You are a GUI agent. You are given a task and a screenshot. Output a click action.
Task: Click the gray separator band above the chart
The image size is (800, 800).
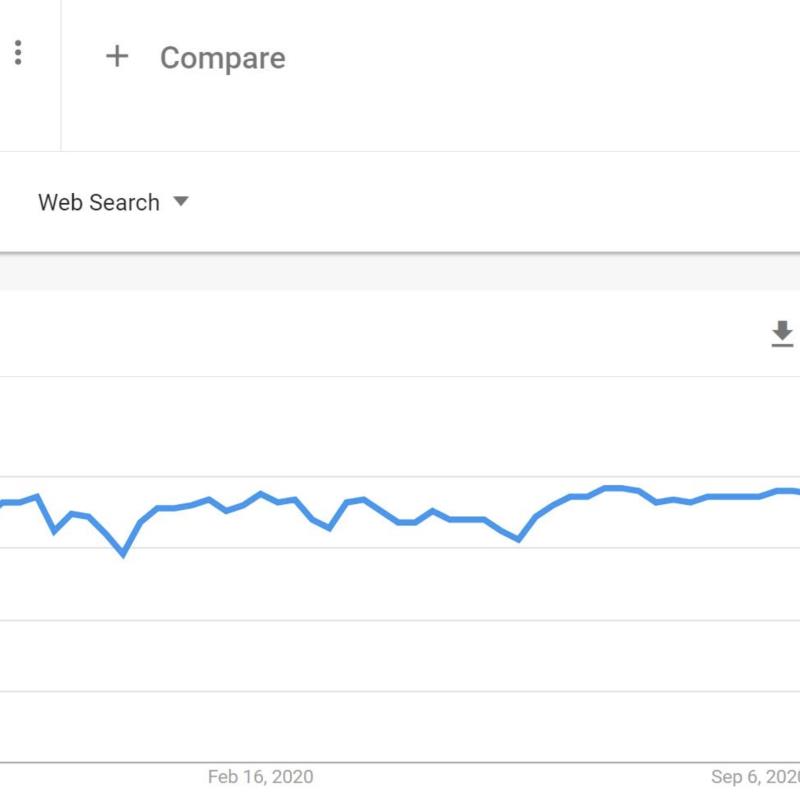(400, 272)
